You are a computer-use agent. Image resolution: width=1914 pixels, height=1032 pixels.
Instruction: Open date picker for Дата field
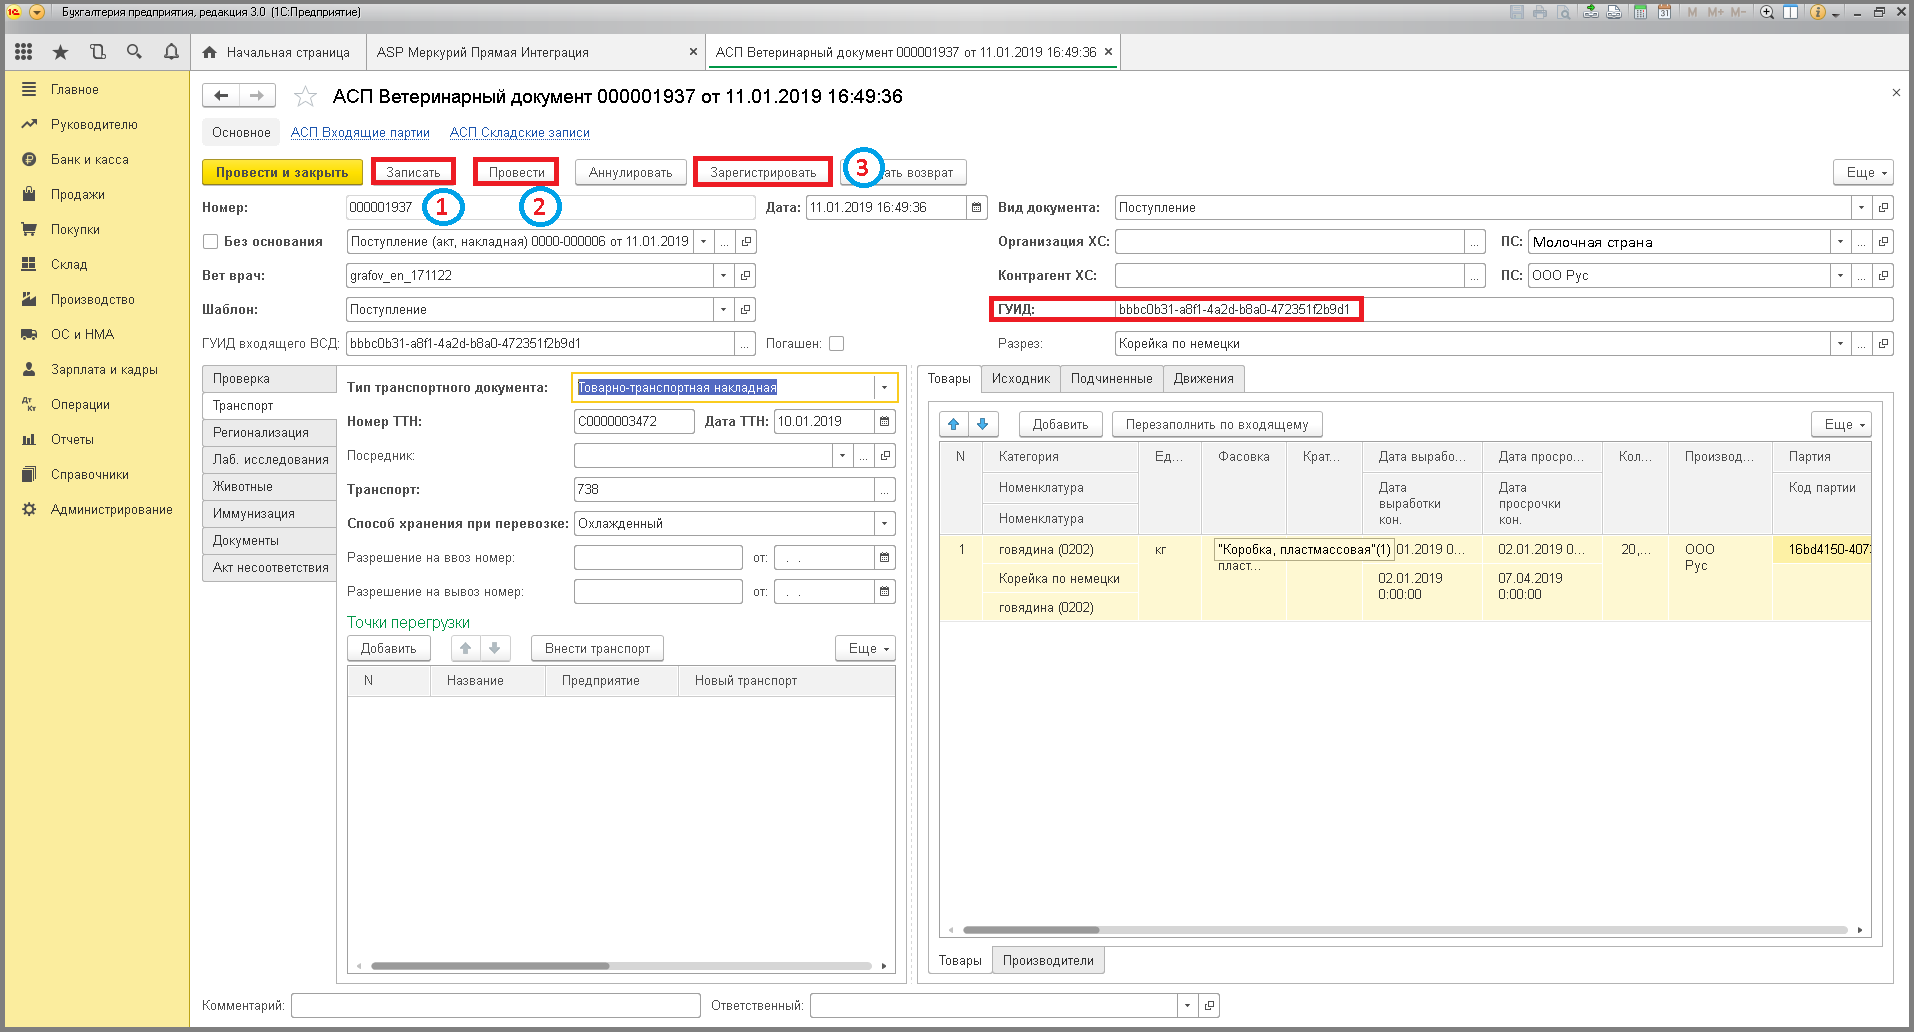coord(977,207)
